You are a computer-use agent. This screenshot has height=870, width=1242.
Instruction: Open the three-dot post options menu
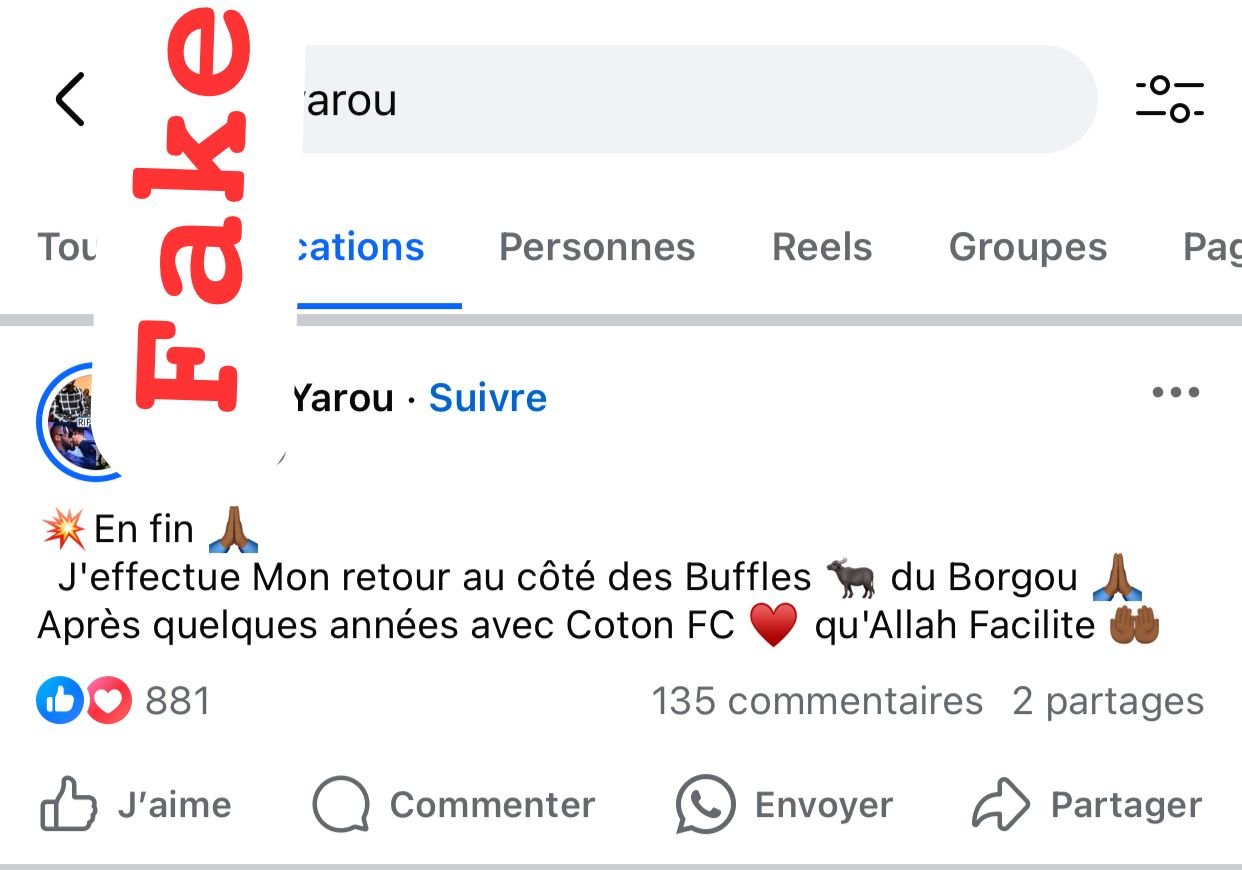point(1175,392)
